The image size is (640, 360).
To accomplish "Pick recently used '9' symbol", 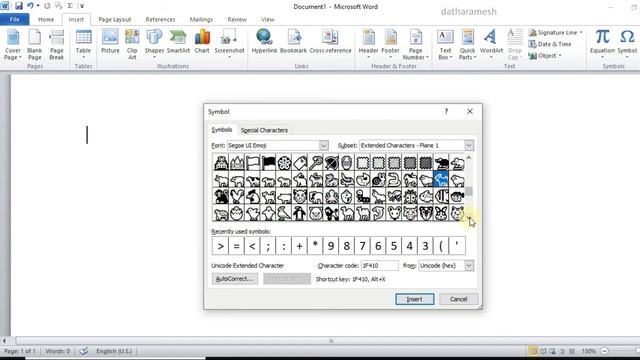I will (x=331, y=246).
